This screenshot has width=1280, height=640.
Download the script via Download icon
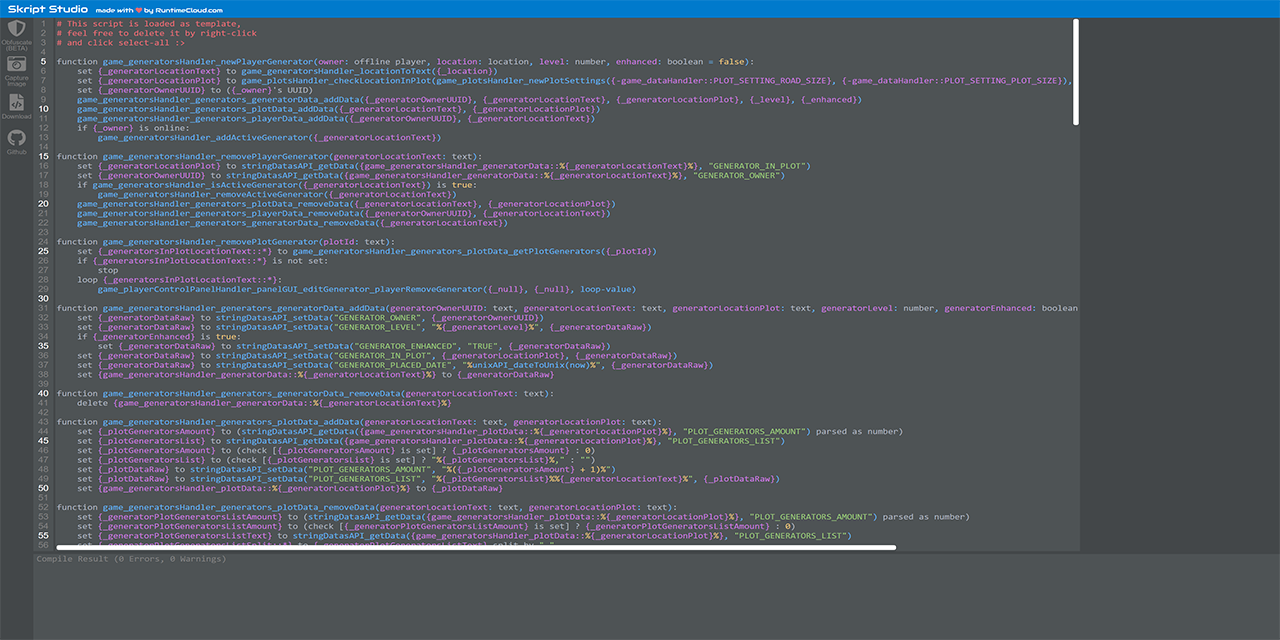click(16, 106)
